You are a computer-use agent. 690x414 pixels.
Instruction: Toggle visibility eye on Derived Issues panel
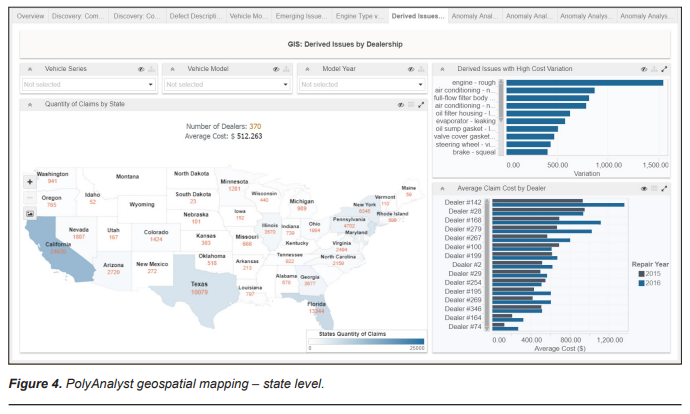(644, 69)
